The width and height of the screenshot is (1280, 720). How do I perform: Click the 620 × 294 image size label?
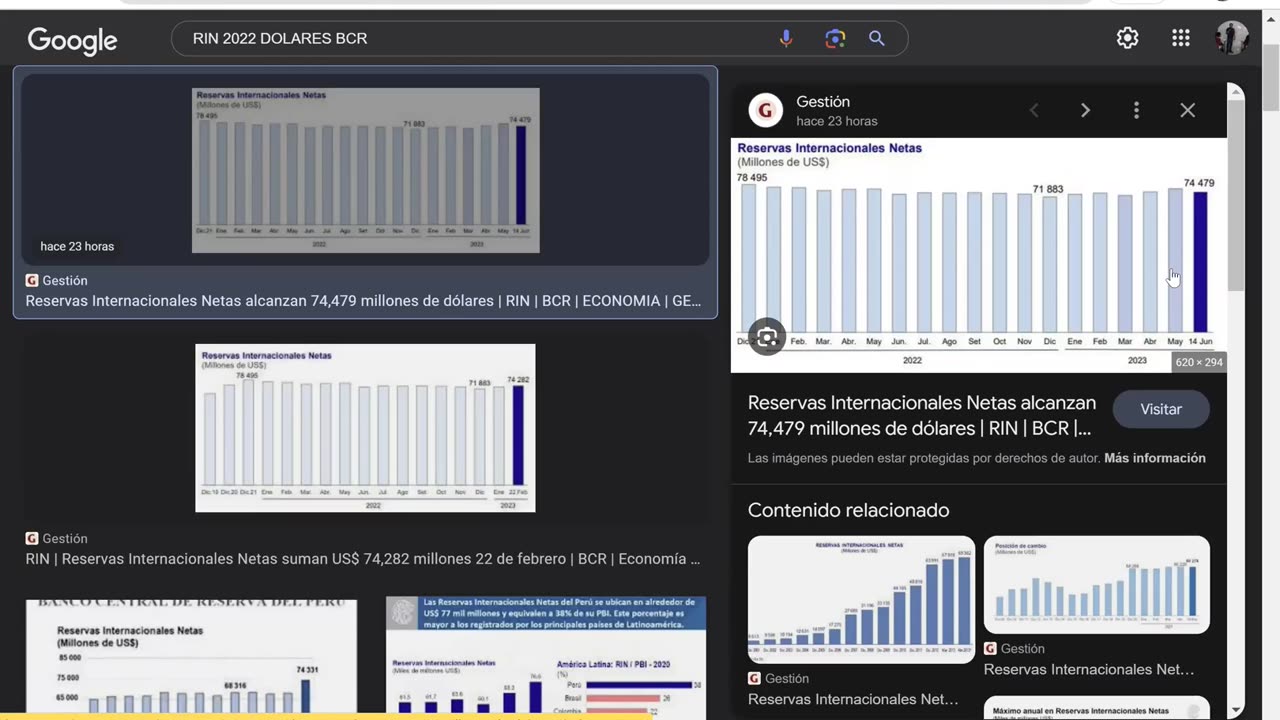pos(1199,362)
